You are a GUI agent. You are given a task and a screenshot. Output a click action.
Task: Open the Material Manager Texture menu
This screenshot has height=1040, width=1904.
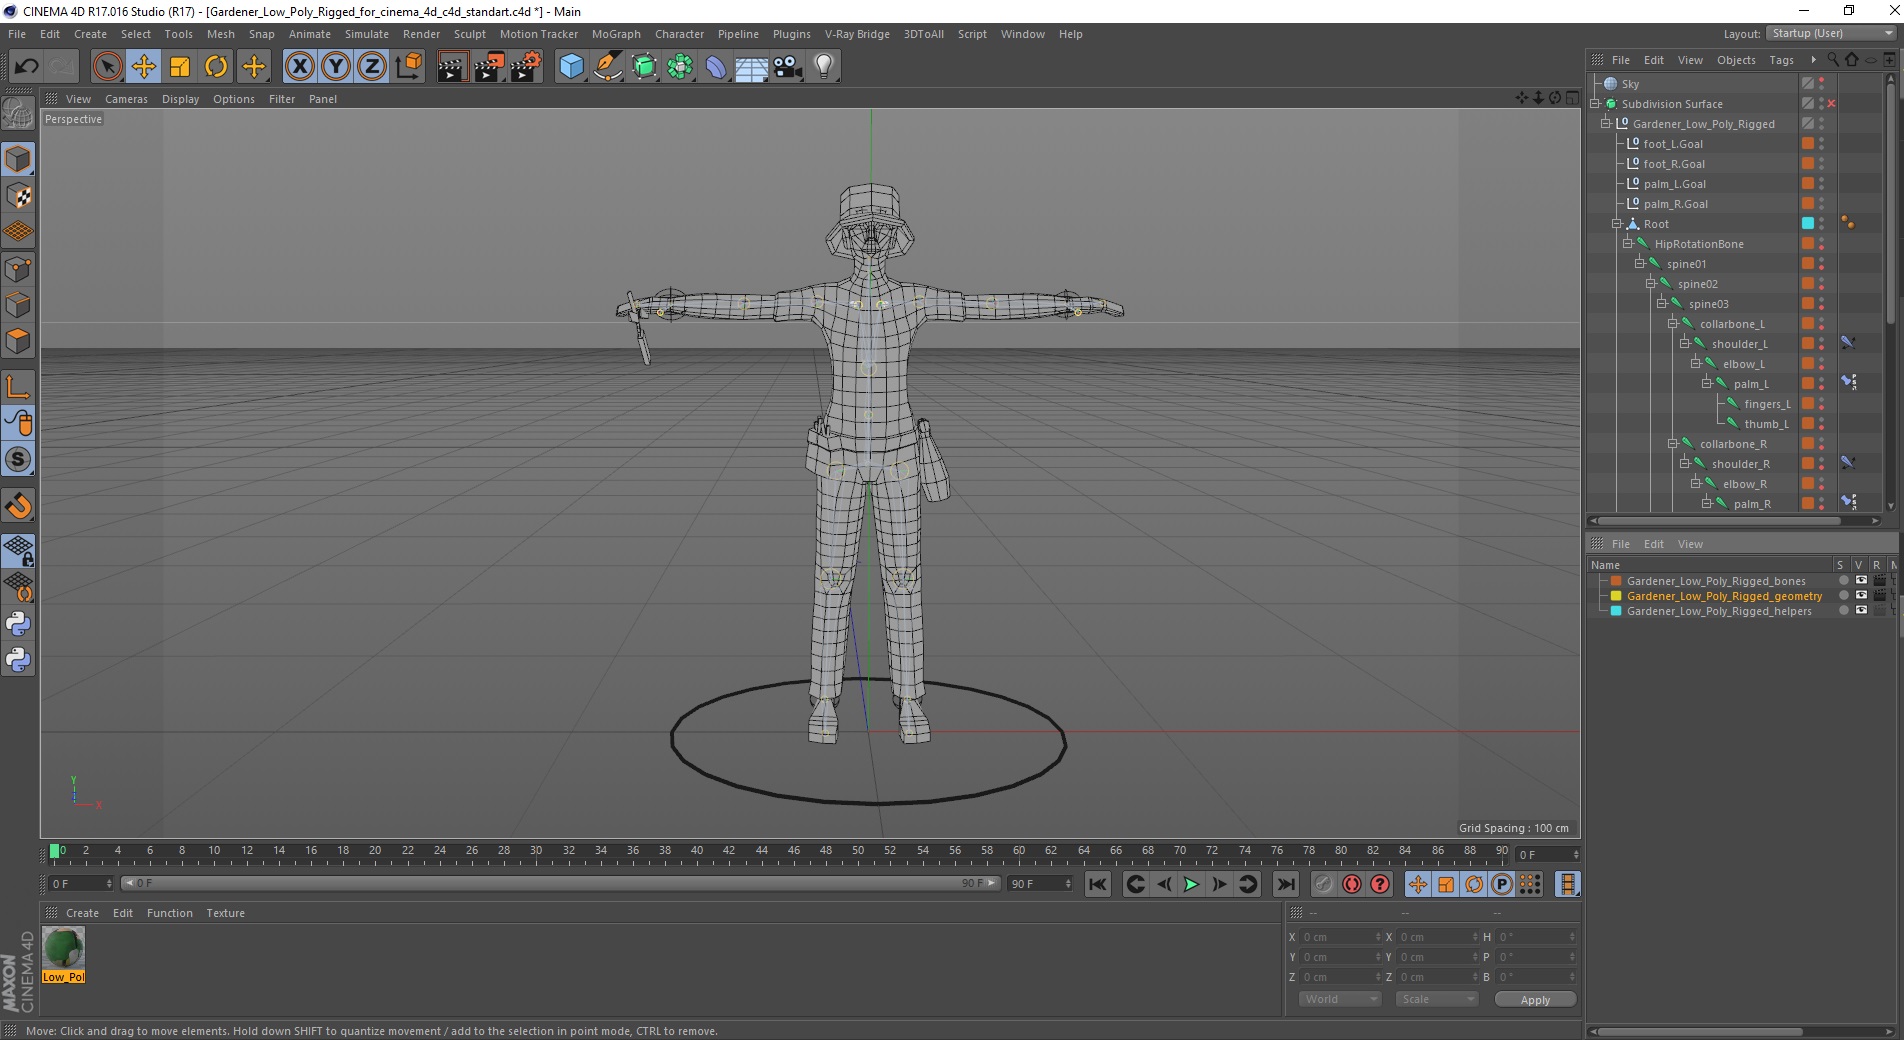(x=225, y=913)
